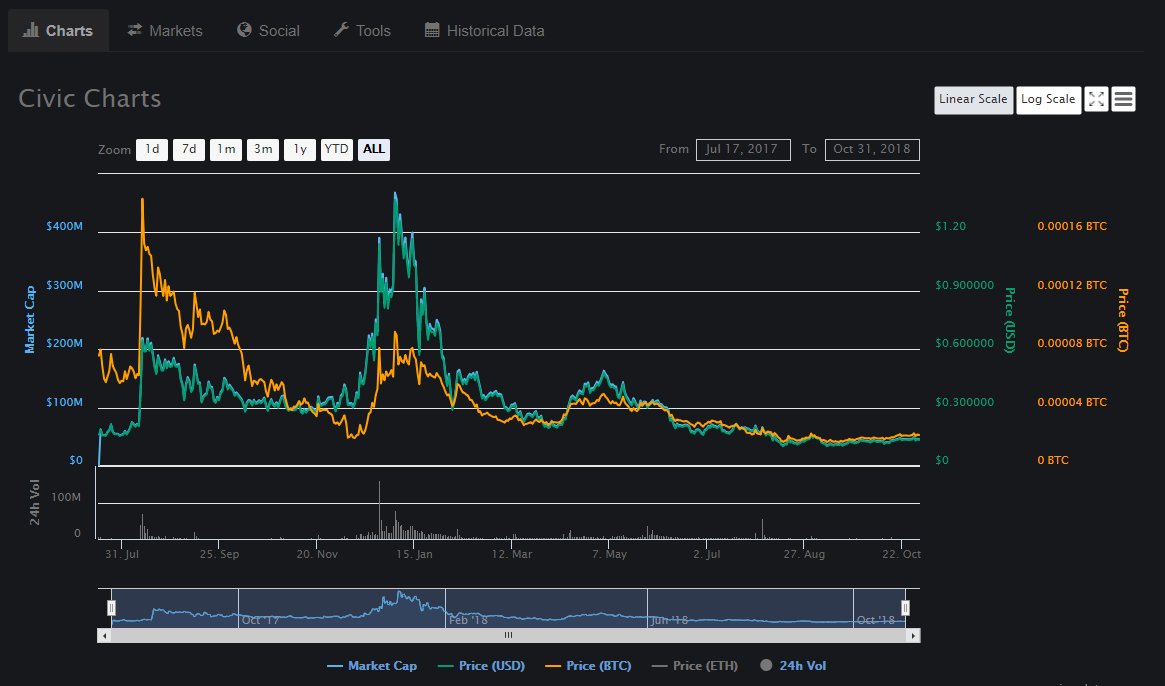Click the navigator right range handle
Image resolution: width=1165 pixels, height=686 pixels.
point(906,608)
